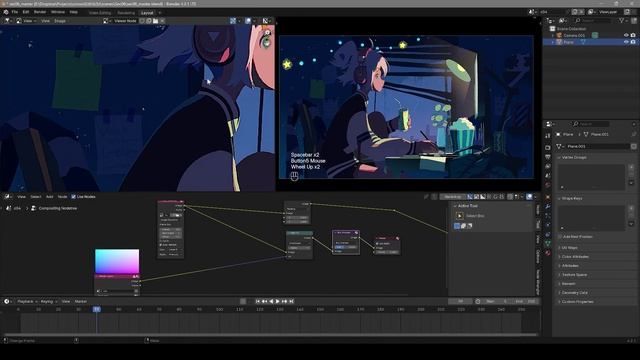Image resolution: width=640 pixels, height=360 pixels.
Task: Open the File menu
Action: tap(15, 12)
